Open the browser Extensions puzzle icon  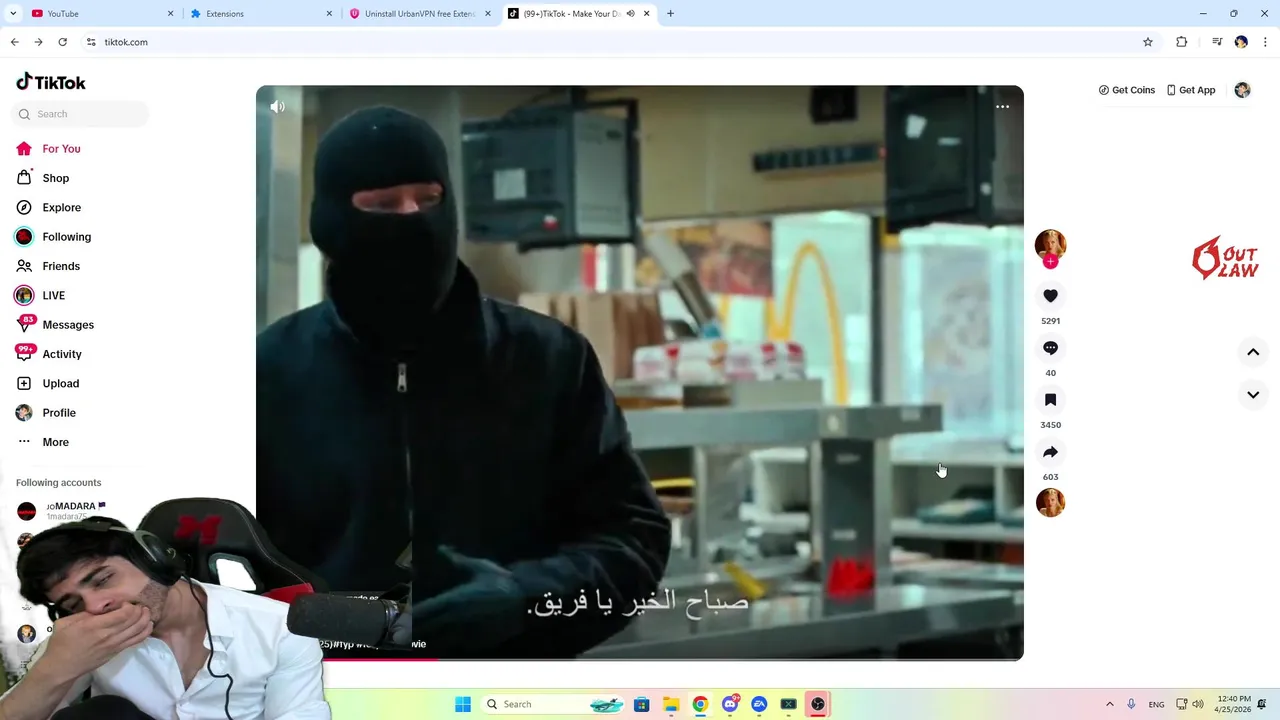[x=1182, y=42]
